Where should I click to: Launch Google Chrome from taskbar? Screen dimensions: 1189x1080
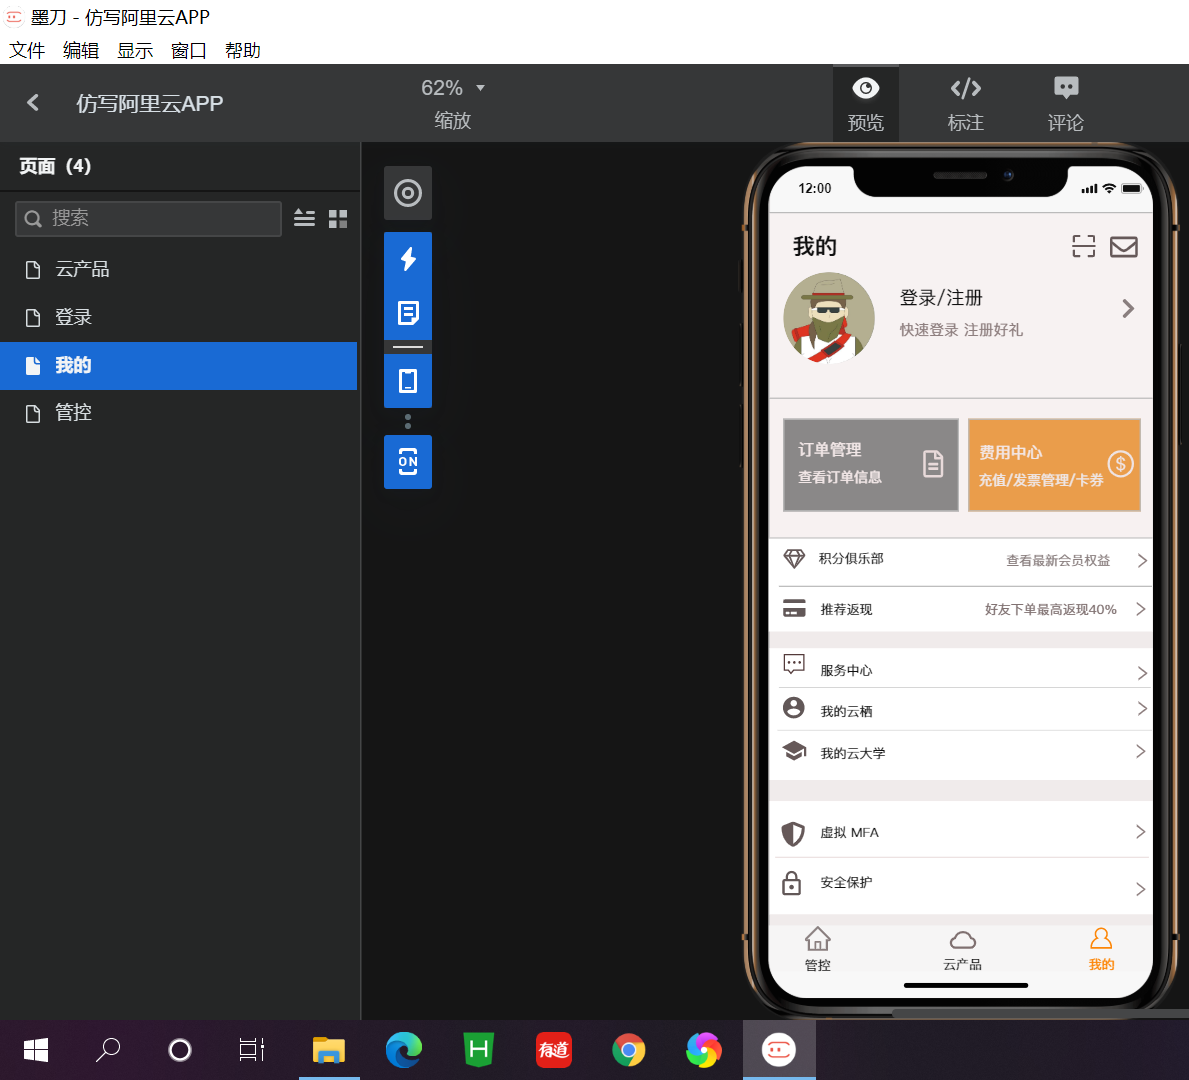pyautogui.click(x=629, y=1050)
